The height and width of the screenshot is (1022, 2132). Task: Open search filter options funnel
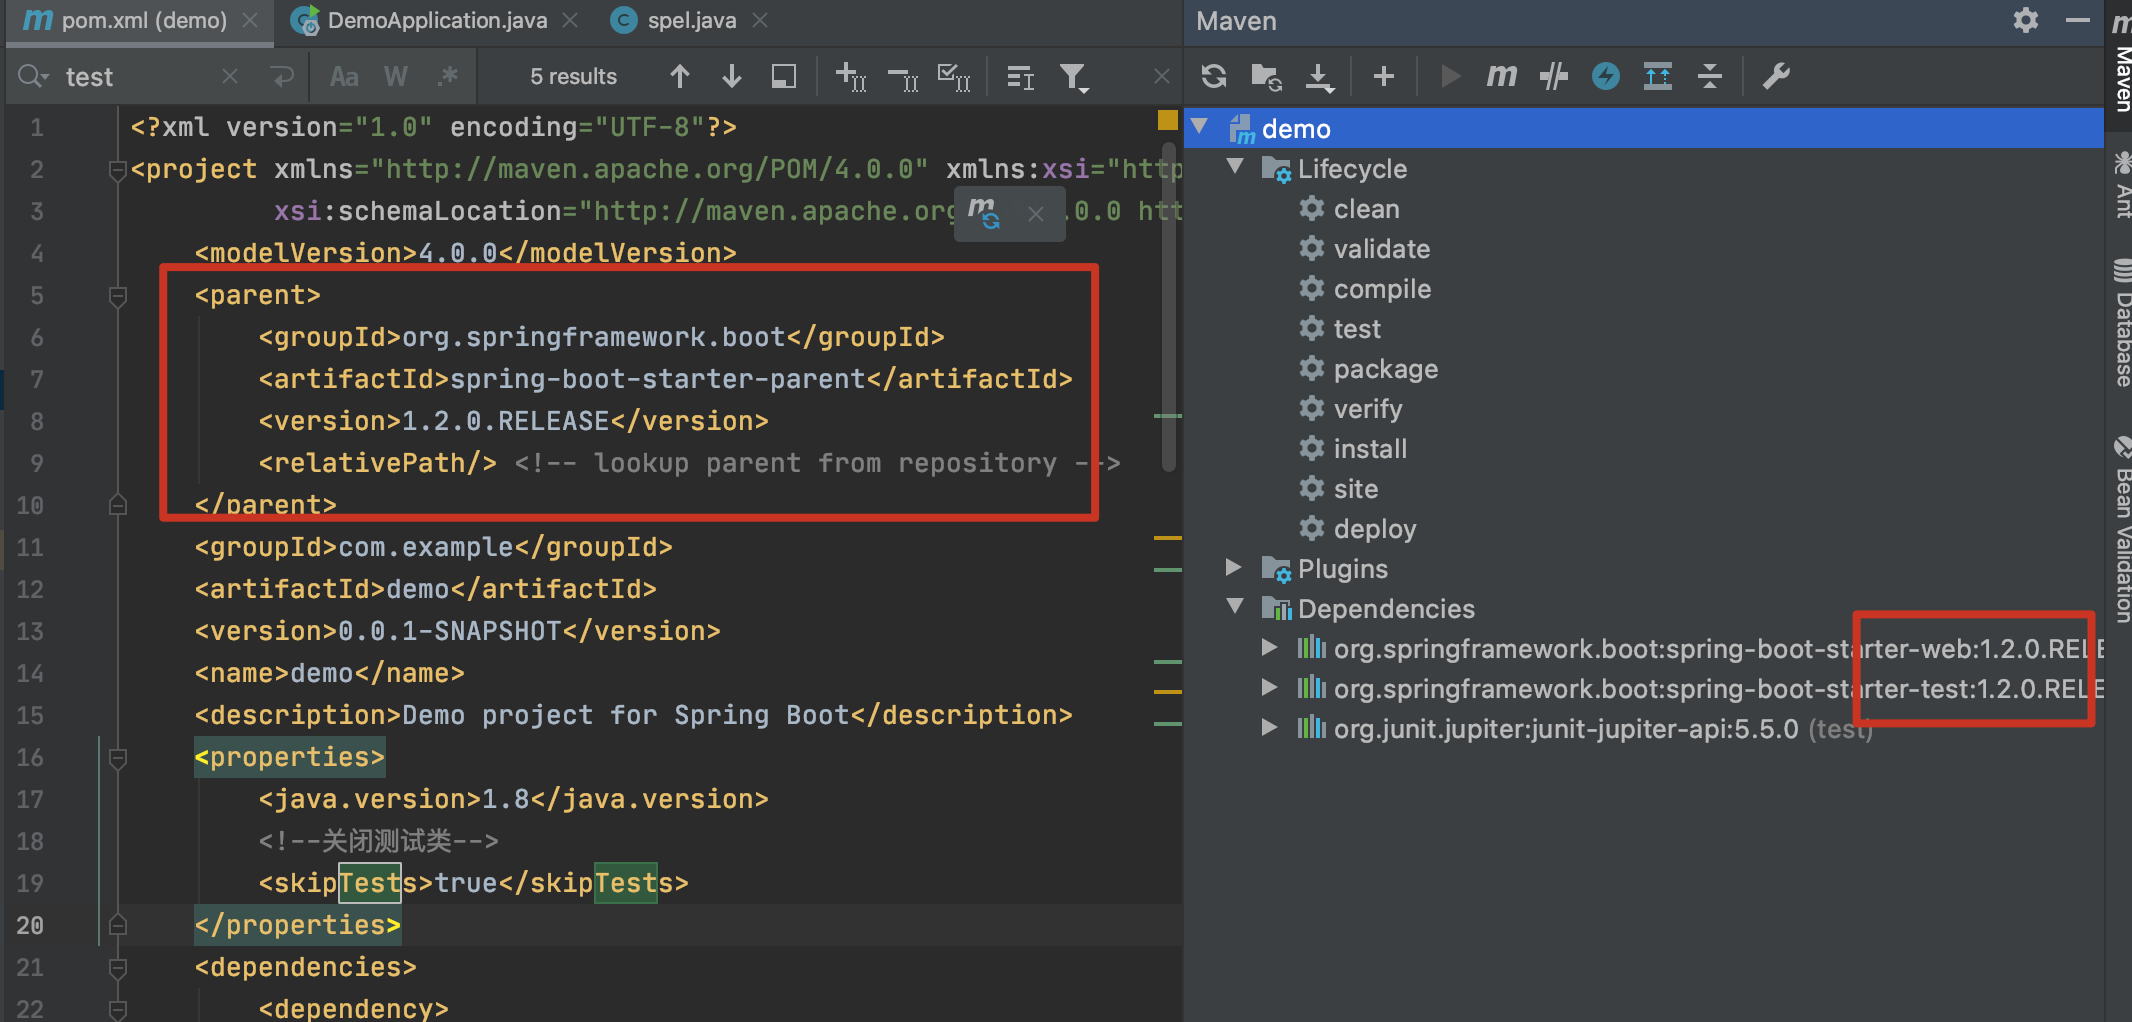click(1074, 78)
